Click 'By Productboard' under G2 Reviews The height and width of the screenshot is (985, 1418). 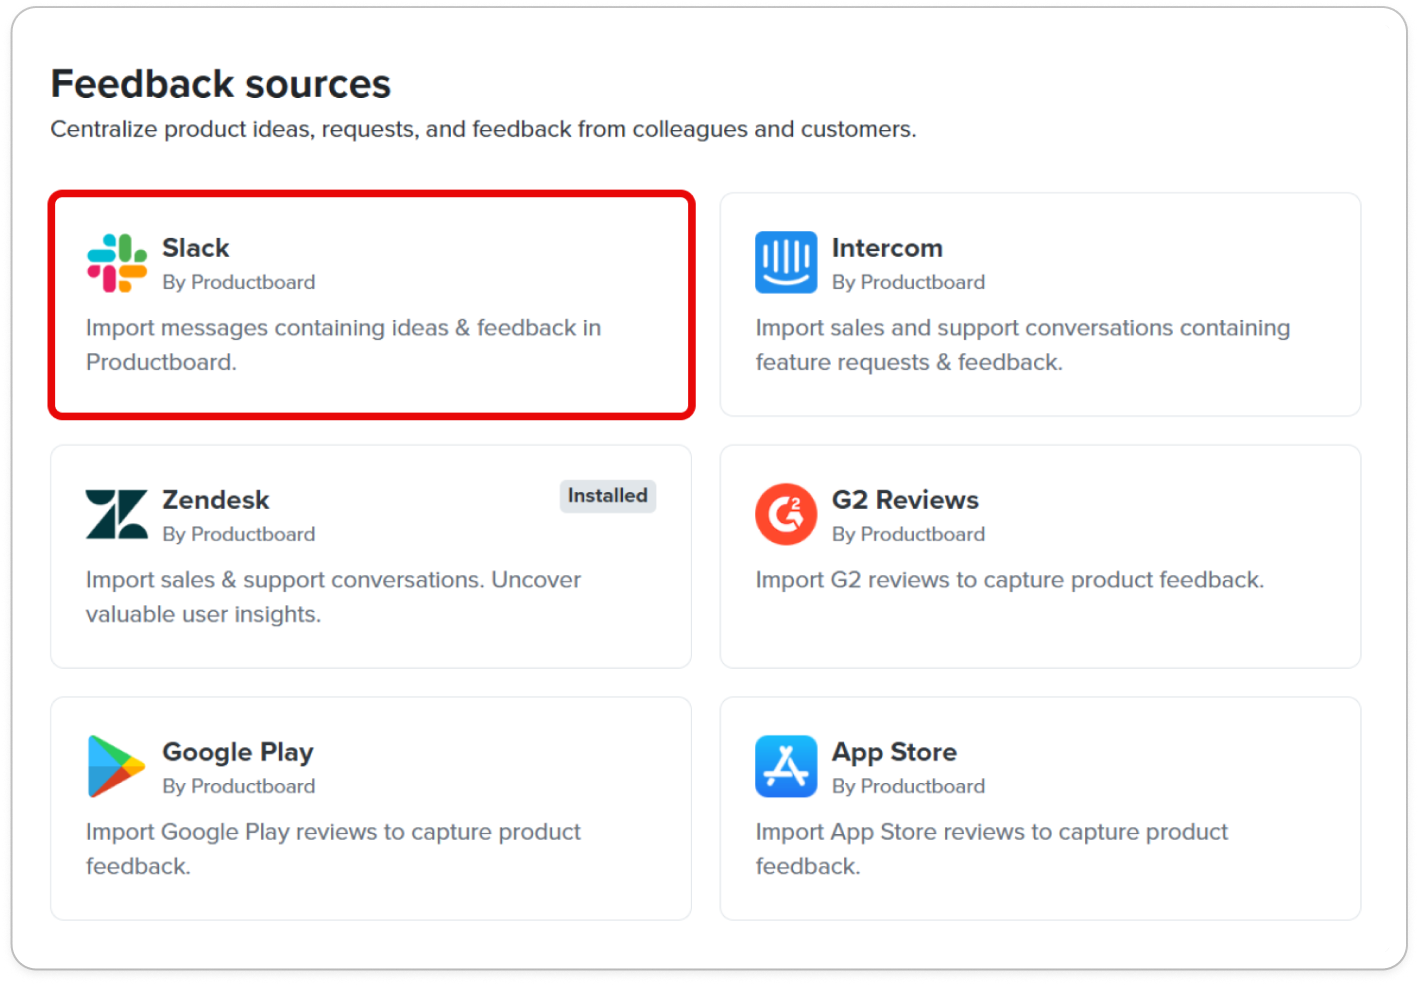tap(908, 535)
